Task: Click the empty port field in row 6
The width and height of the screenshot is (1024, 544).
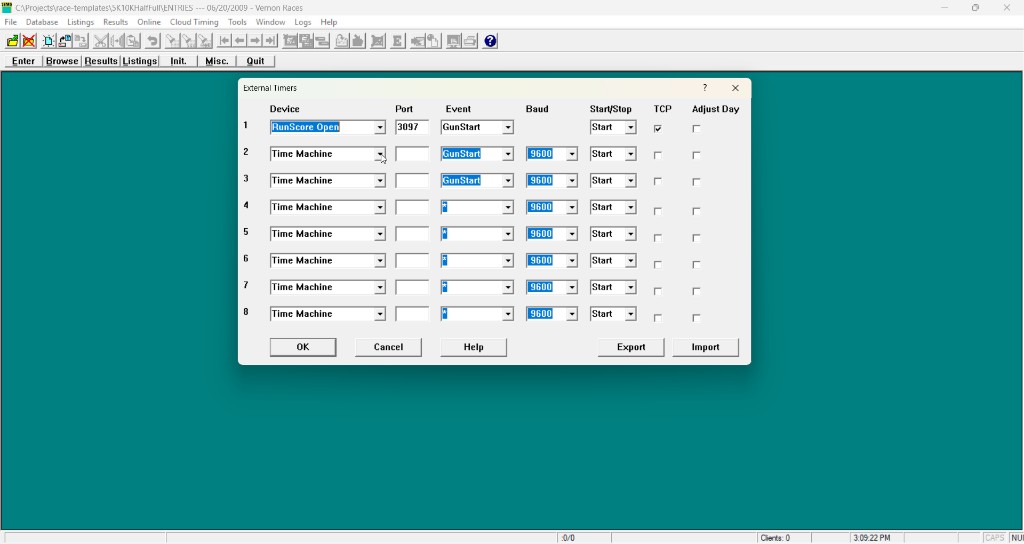Action: [x=412, y=261]
